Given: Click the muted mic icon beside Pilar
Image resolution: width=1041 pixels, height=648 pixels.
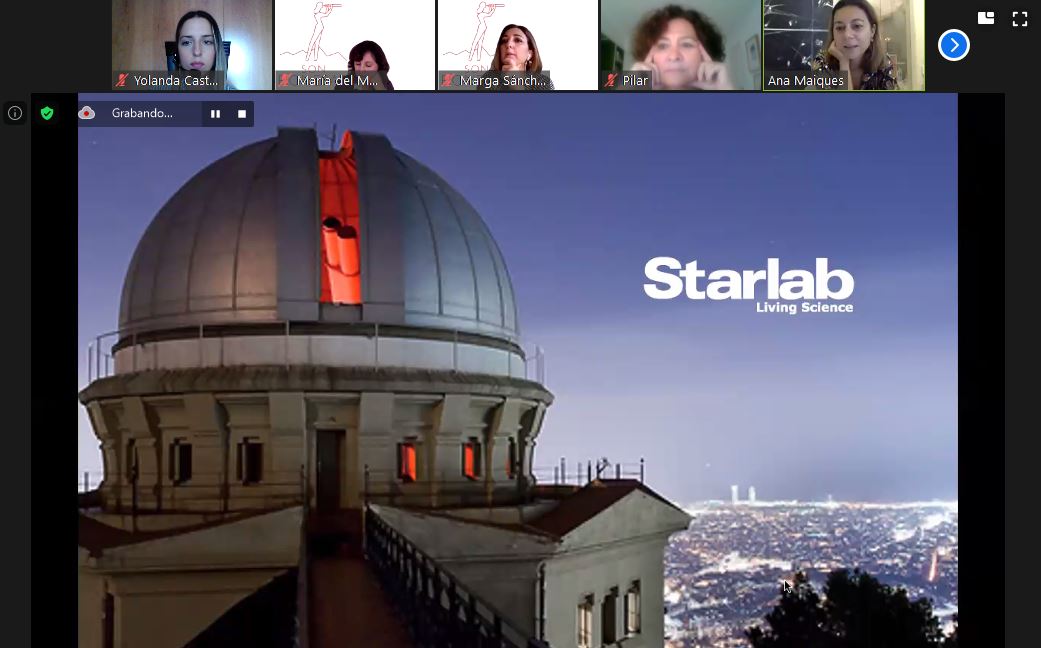Looking at the screenshot, I should click(611, 80).
